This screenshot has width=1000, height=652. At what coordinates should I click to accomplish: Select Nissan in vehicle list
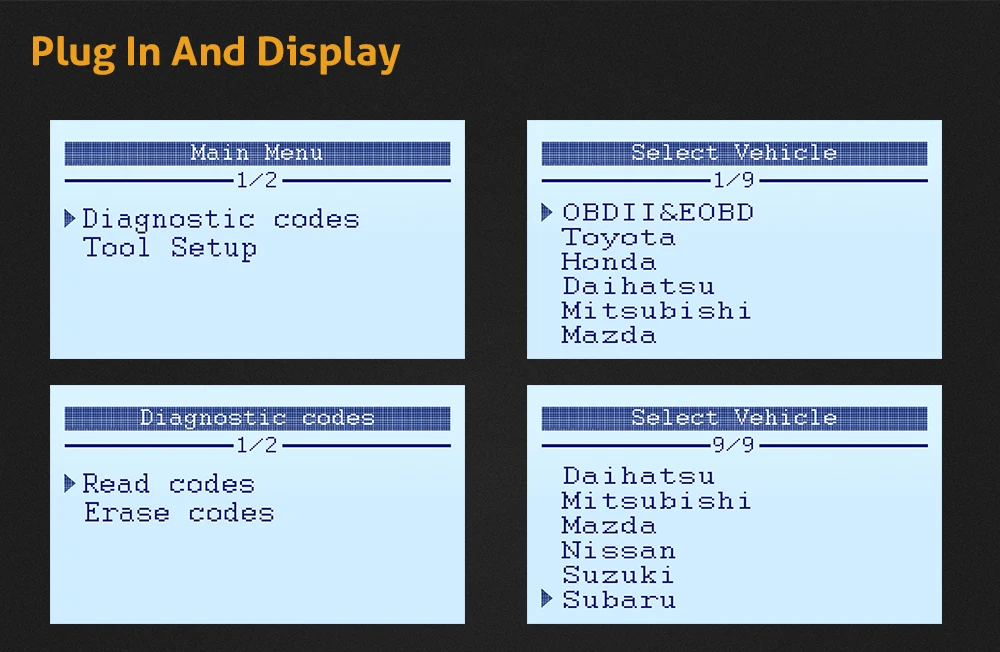click(x=618, y=551)
